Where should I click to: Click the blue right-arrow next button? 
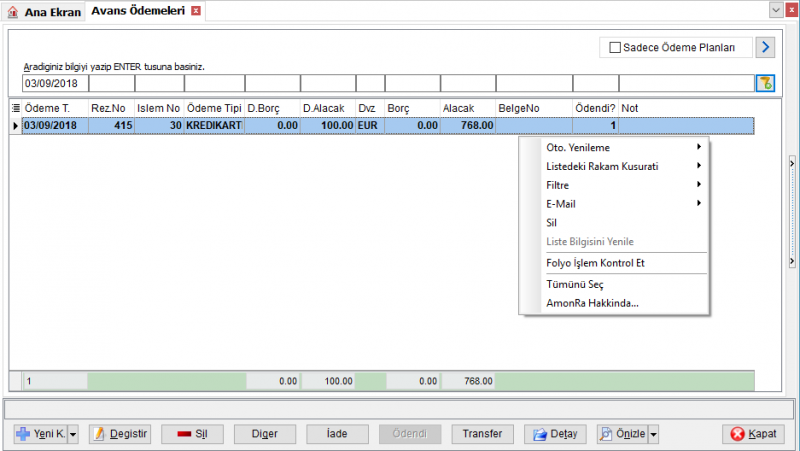coord(765,47)
